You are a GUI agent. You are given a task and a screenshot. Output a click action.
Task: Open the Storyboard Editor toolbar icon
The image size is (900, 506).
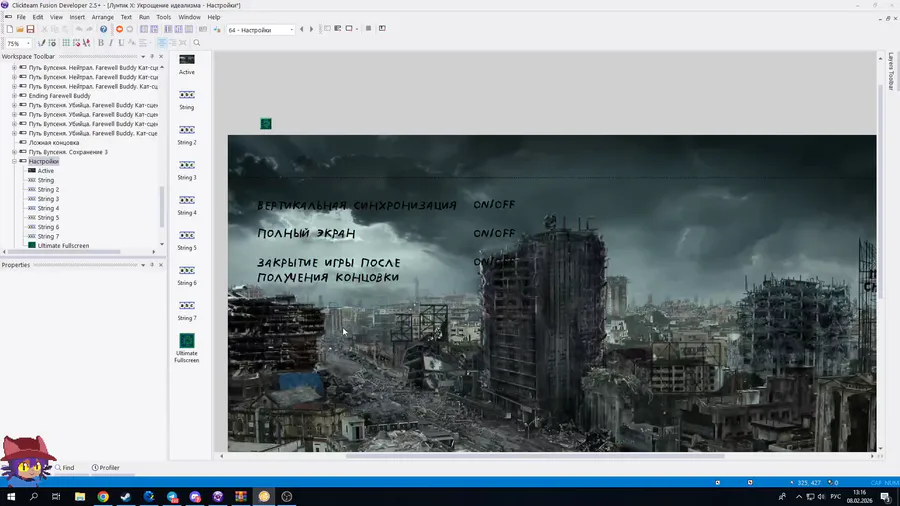point(144,29)
